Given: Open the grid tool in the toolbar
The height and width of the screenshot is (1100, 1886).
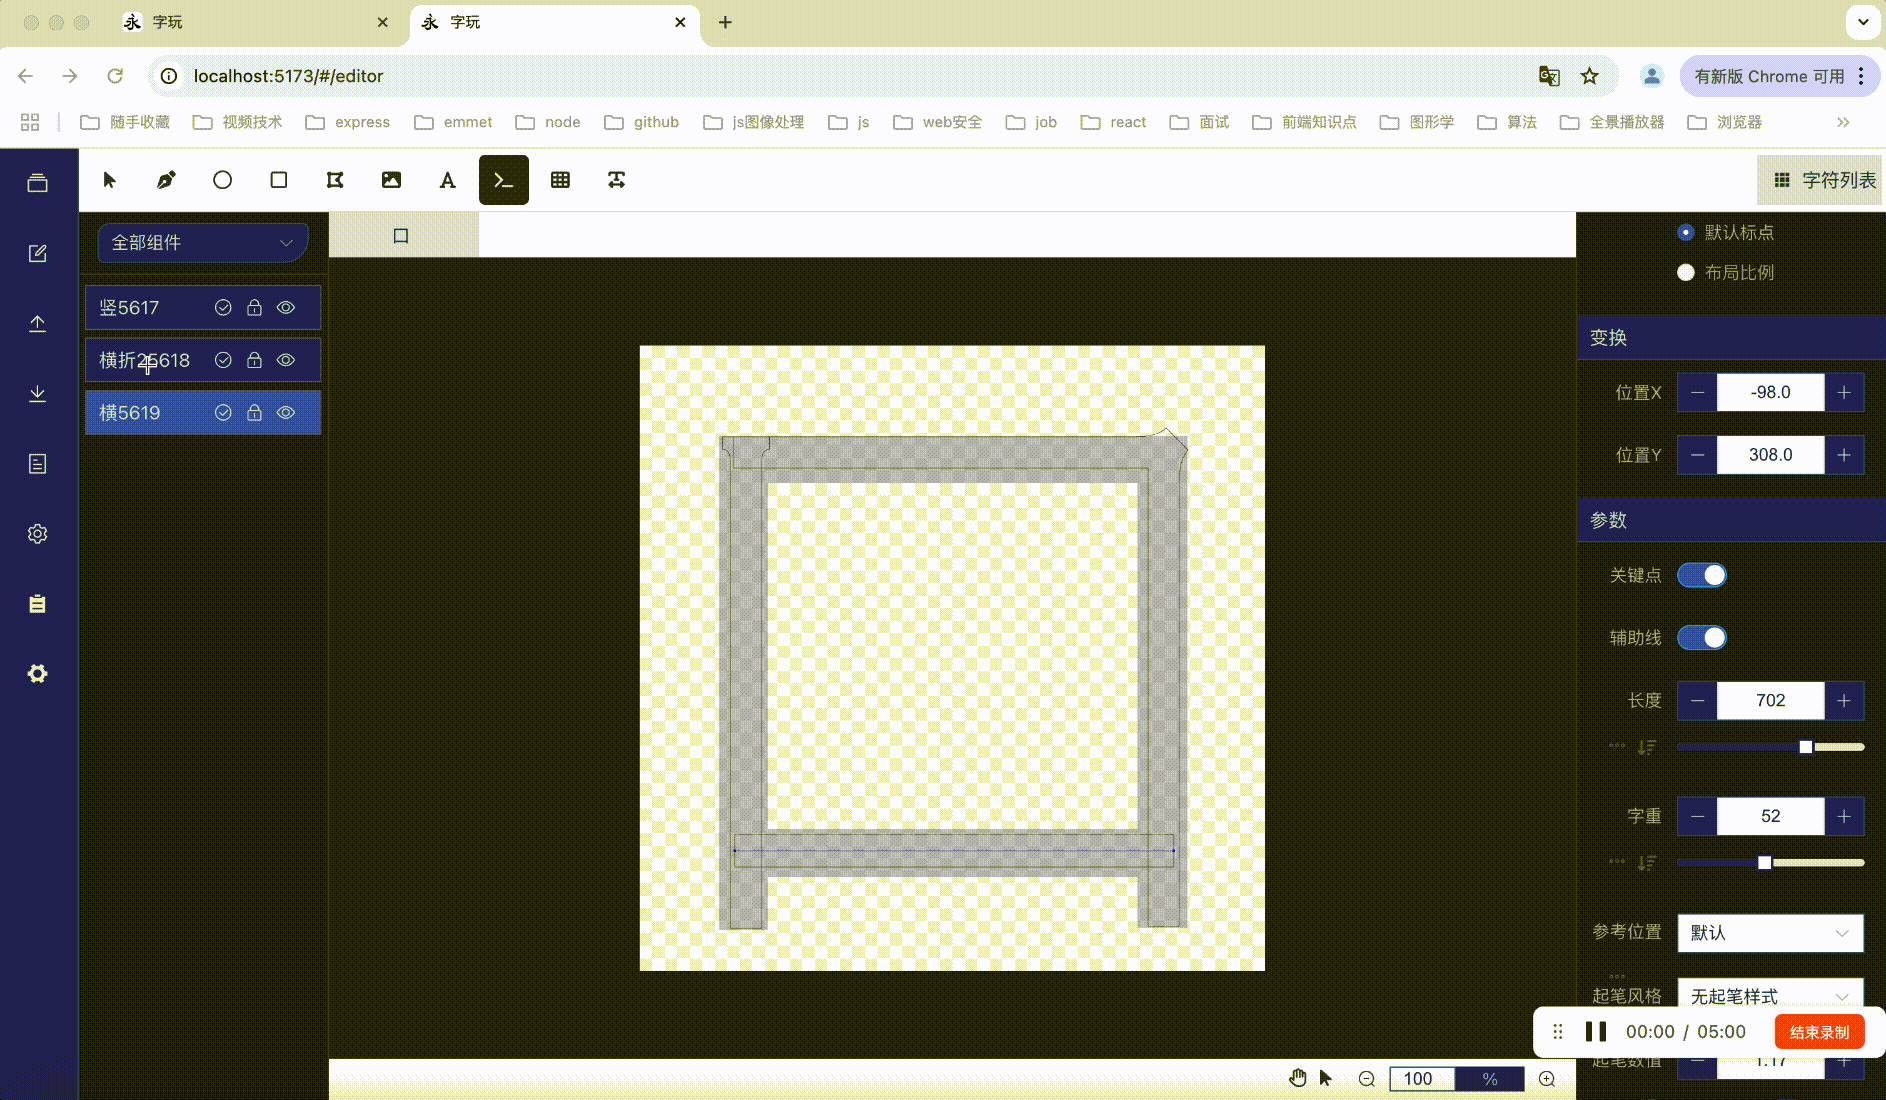Looking at the screenshot, I should click(x=560, y=180).
